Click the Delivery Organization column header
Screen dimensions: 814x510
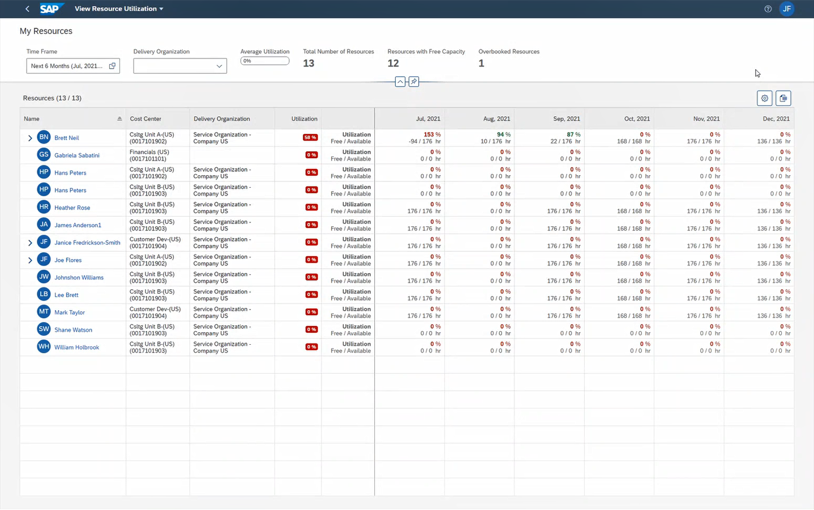click(x=232, y=119)
